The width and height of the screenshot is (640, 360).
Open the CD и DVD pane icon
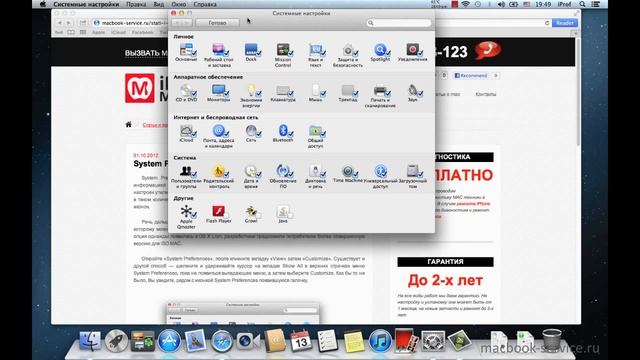[x=186, y=90]
